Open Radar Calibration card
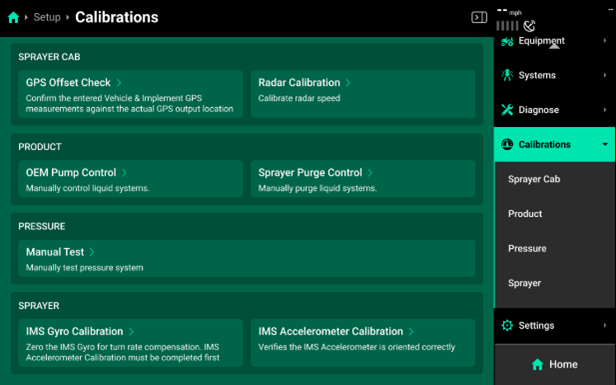This screenshot has height=385, width=616. (363, 94)
